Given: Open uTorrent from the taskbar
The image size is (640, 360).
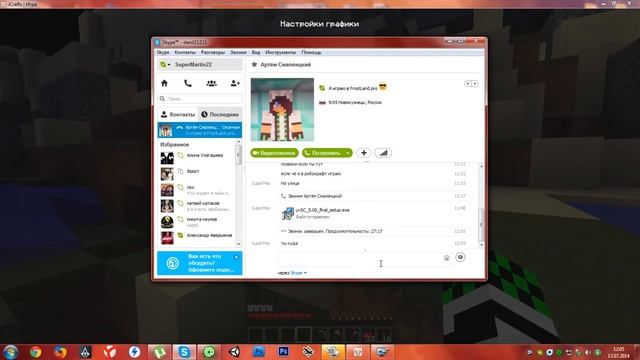Looking at the screenshot, I should [159, 352].
